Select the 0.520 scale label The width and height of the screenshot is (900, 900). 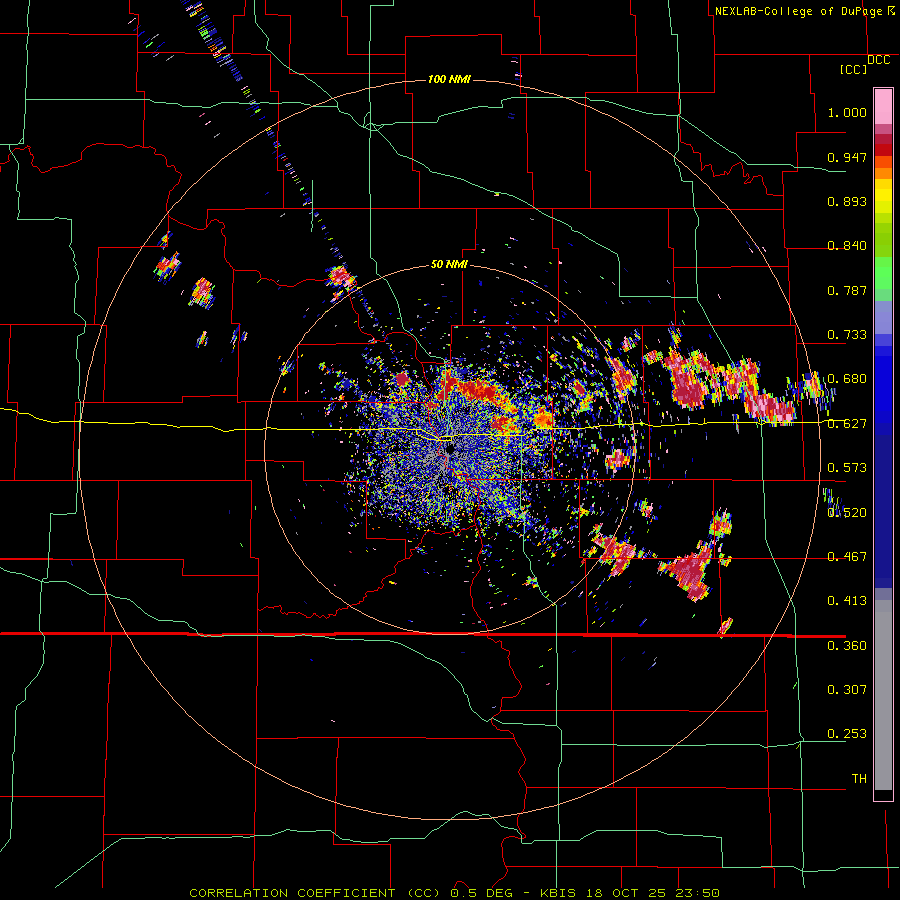point(847,513)
